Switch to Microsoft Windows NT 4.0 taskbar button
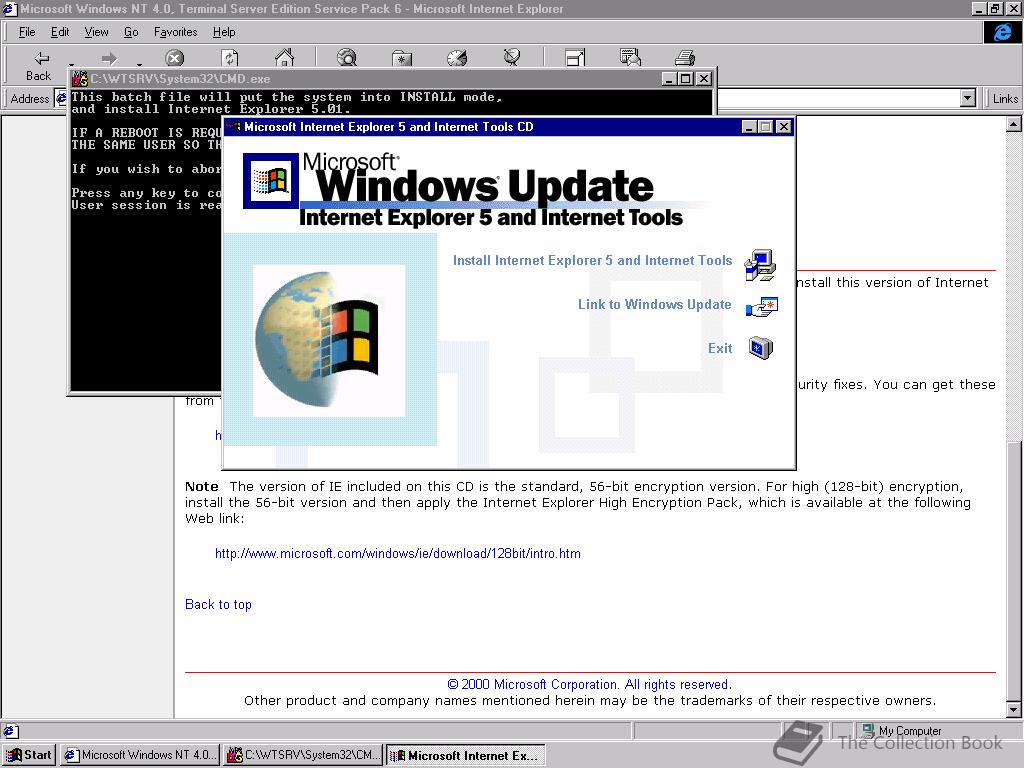Screen dimensions: 1024x768 coord(140,755)
